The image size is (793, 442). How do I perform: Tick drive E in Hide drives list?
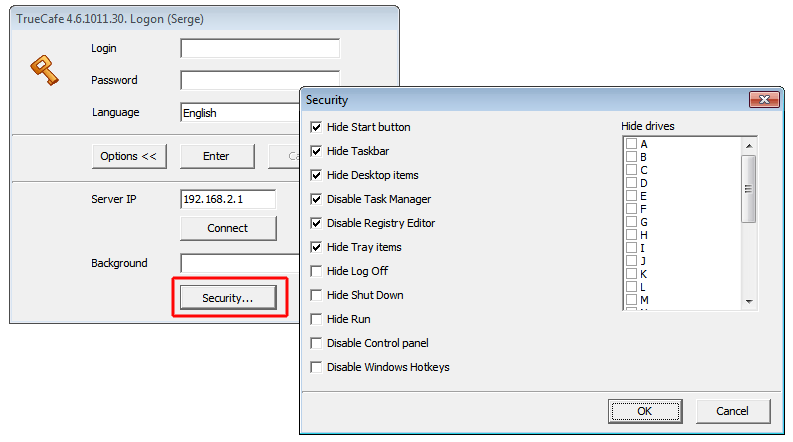click(631, 196)
